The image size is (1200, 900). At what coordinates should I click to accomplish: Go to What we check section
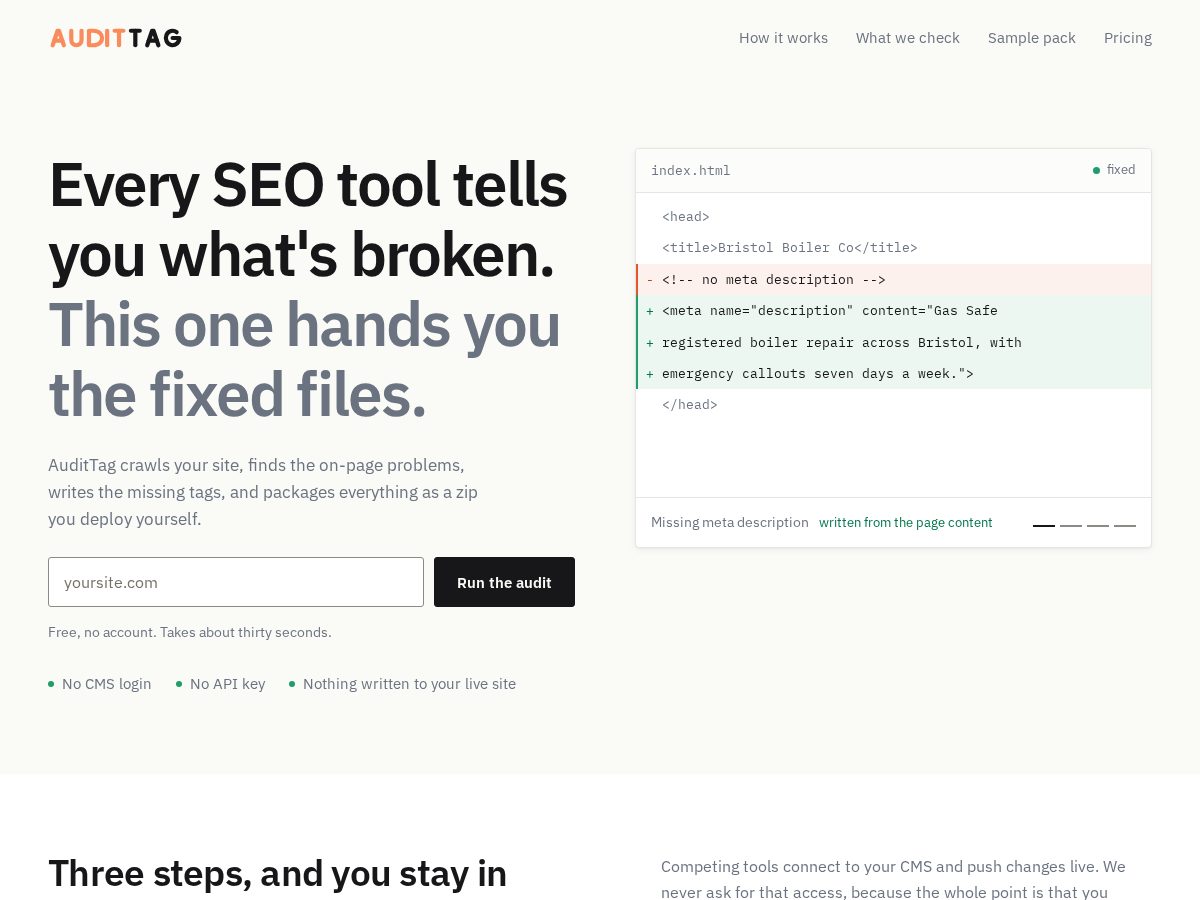[x=907, y=38]
